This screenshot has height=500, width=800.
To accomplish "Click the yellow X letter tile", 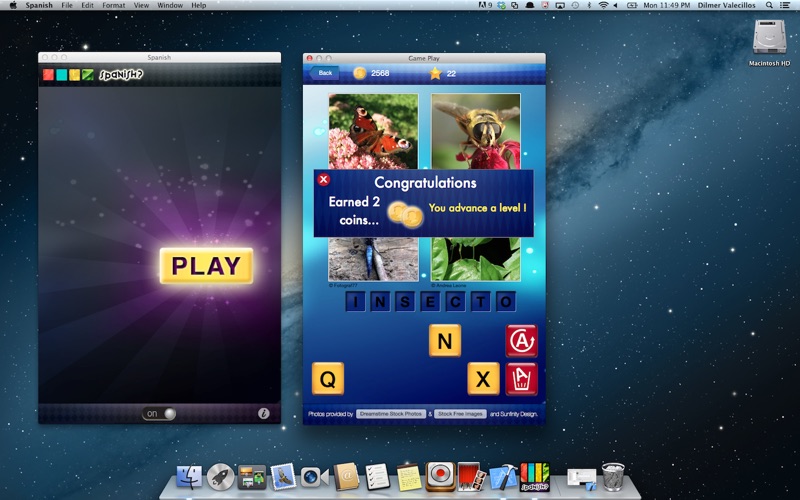I will click(483, 379).
